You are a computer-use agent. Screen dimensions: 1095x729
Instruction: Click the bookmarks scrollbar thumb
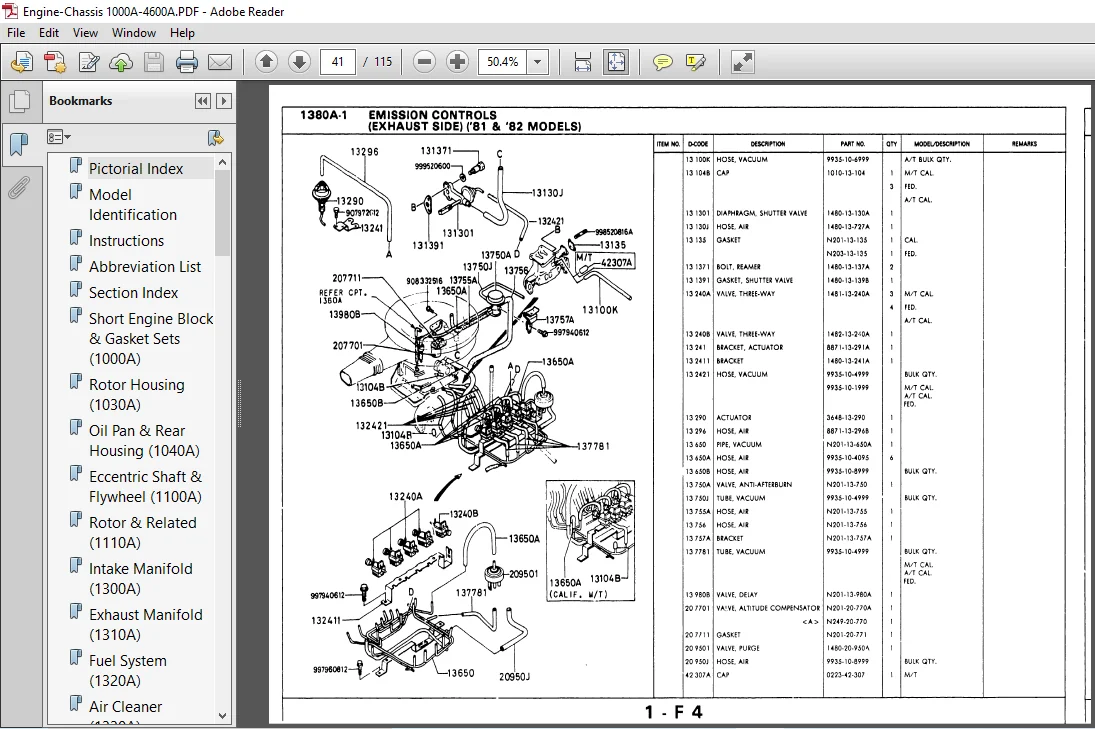(x=223, y=212)
